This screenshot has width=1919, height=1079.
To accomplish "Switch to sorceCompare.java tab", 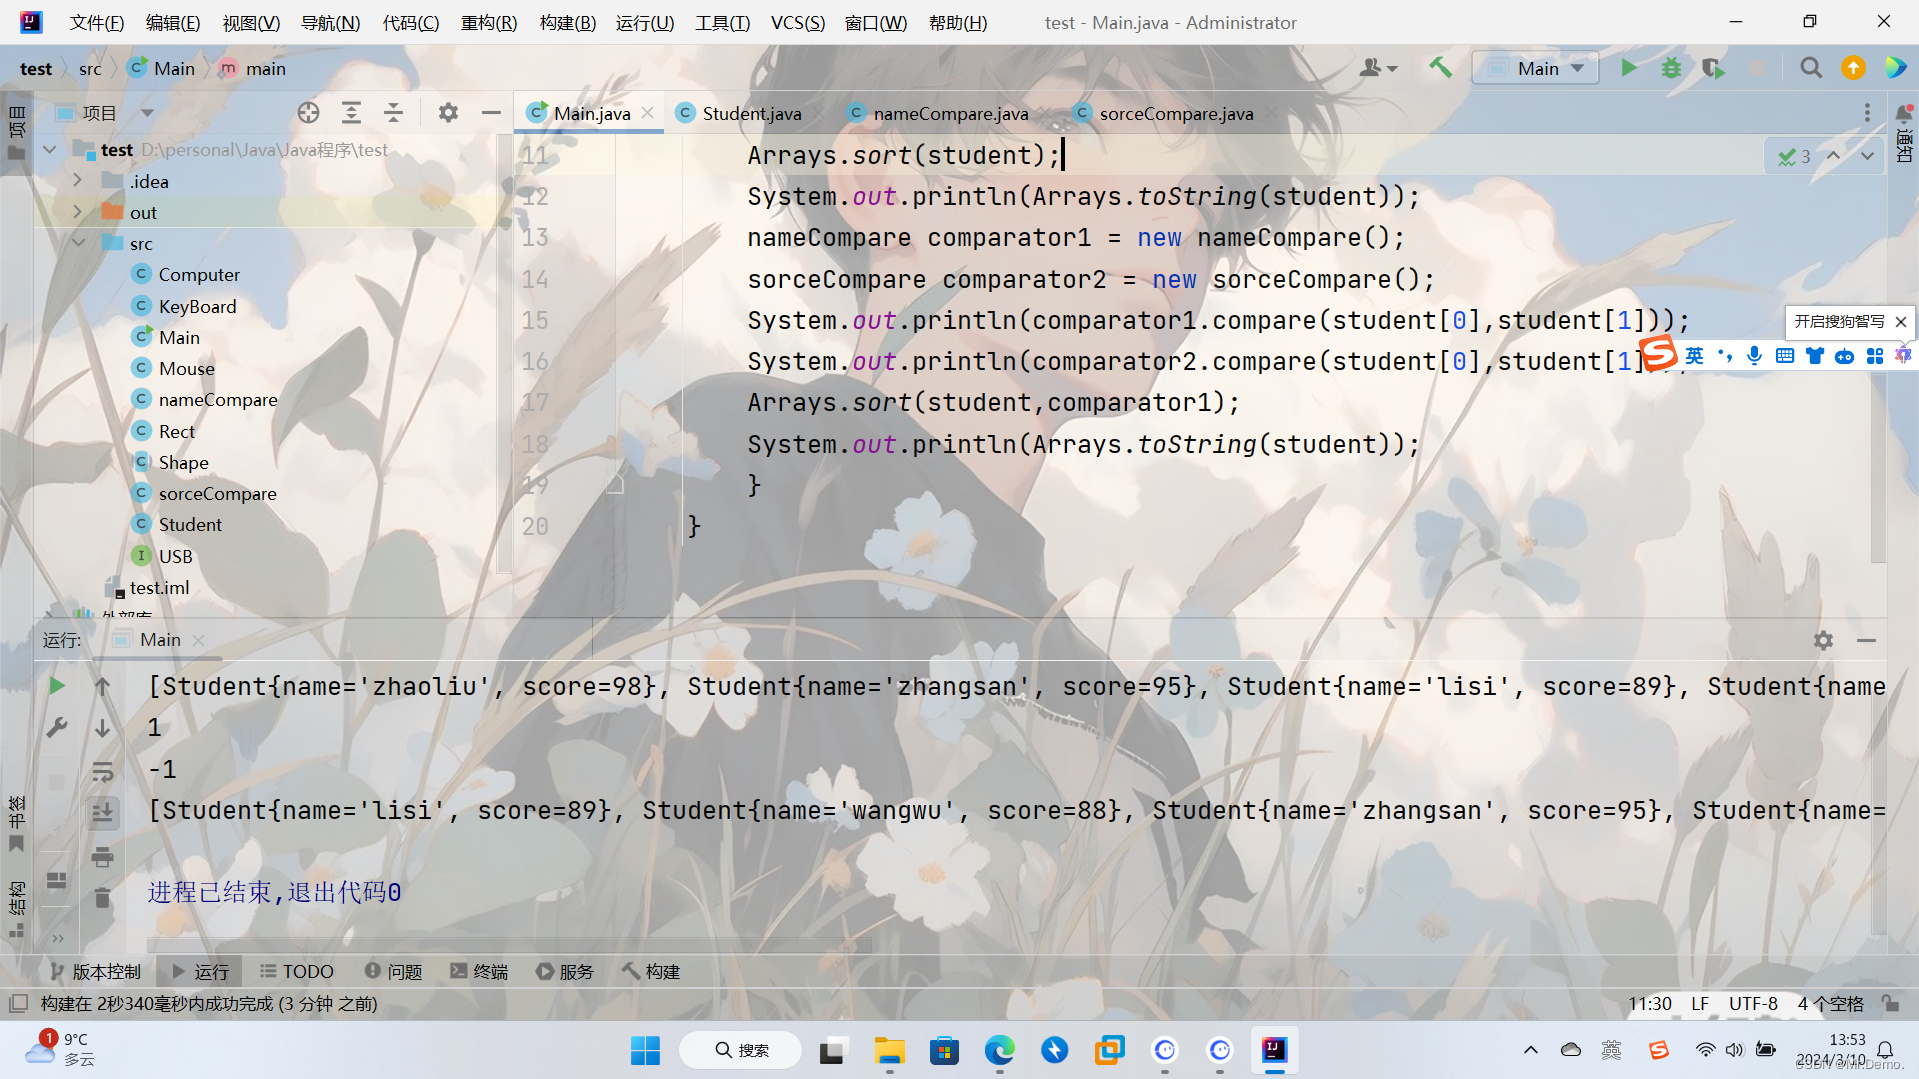I will point(1176,113).
